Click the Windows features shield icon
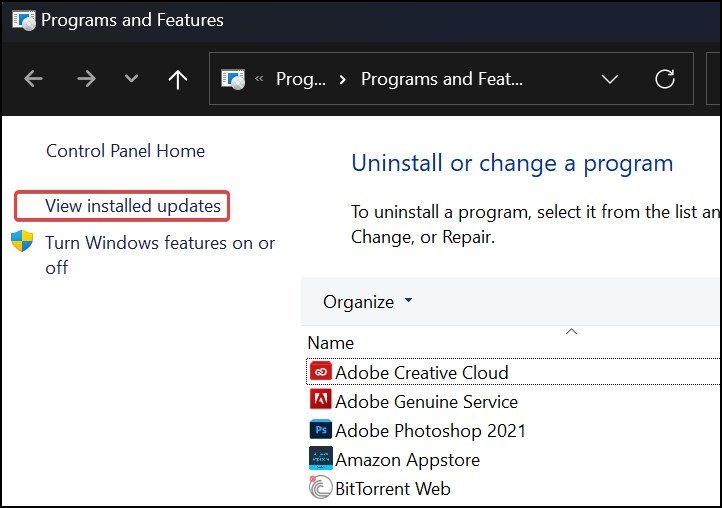 pyautogui.click(x=22, y=242)
